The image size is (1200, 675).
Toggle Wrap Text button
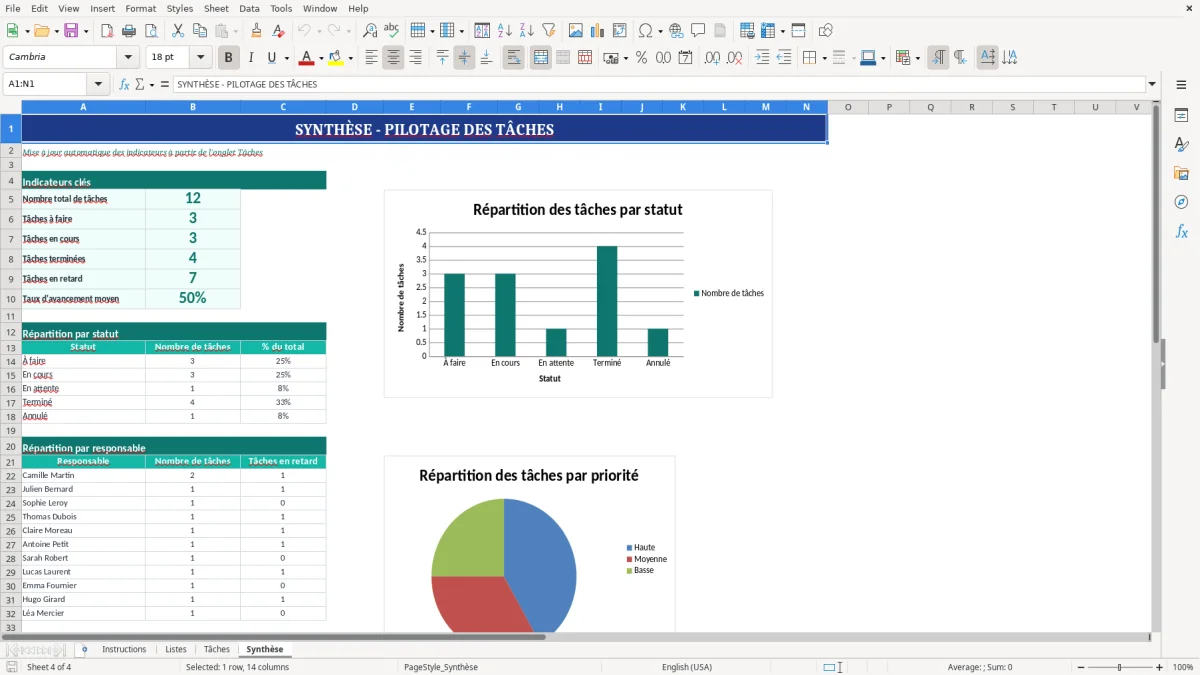514,58
